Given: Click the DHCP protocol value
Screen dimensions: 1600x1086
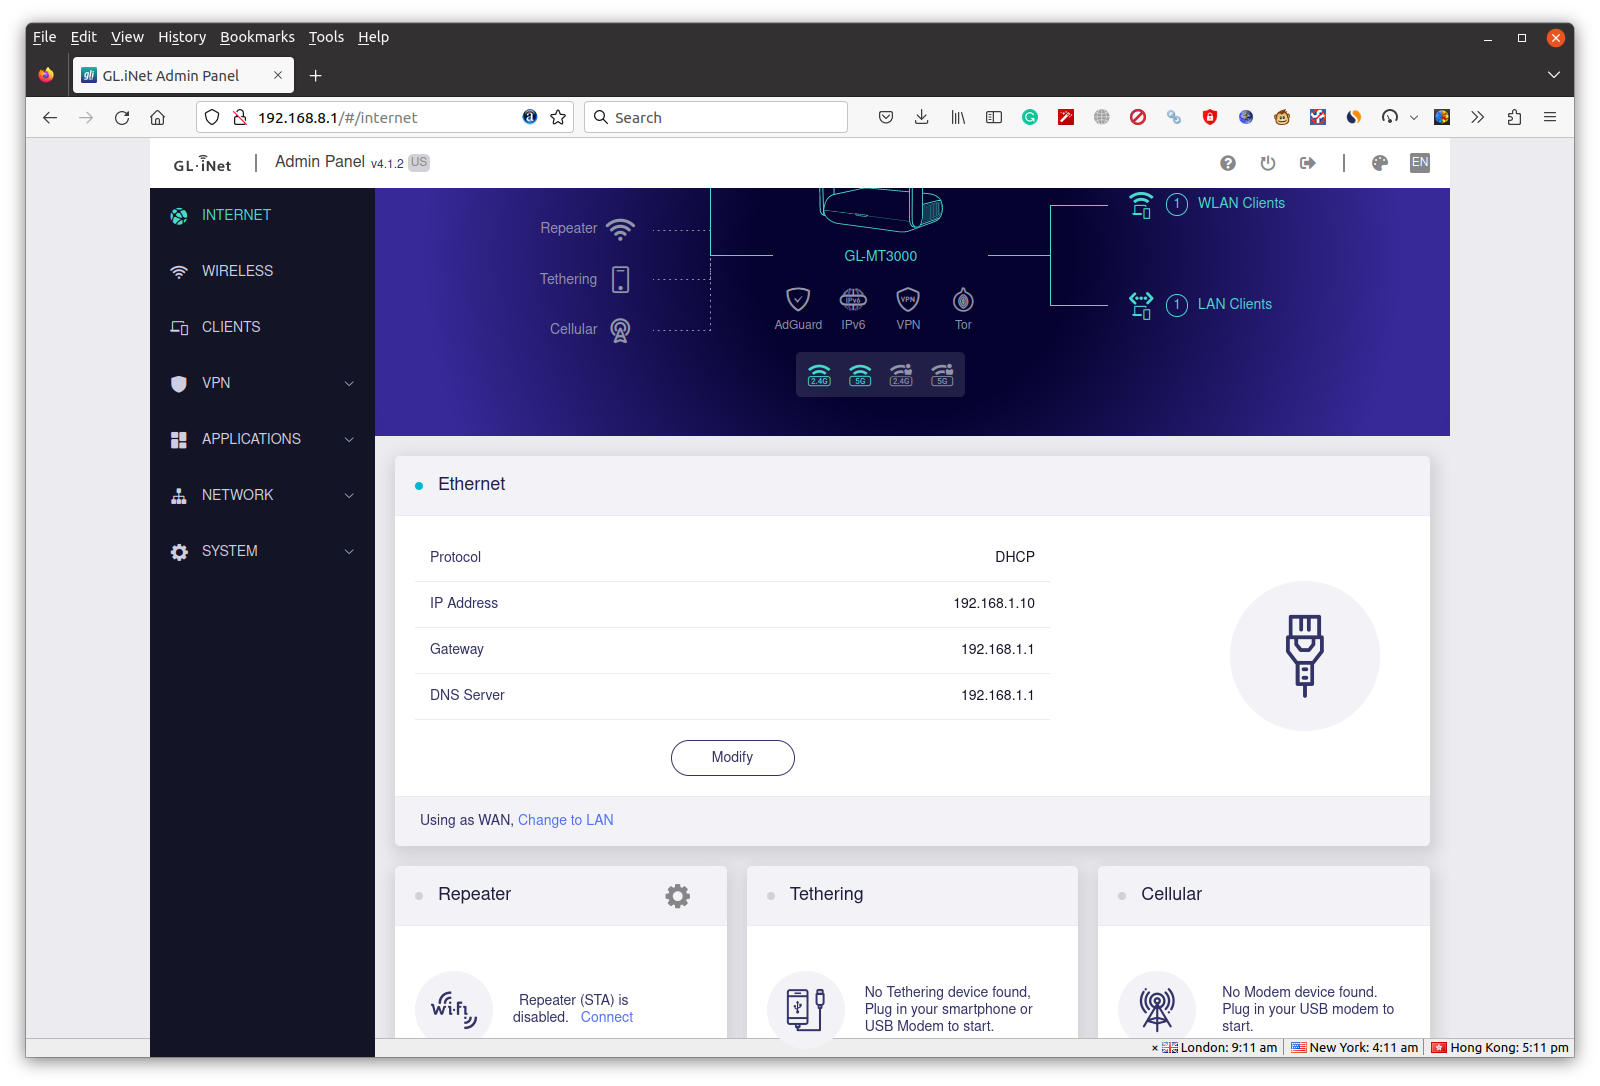Looking at the screenshot, I should [1015, 557].
